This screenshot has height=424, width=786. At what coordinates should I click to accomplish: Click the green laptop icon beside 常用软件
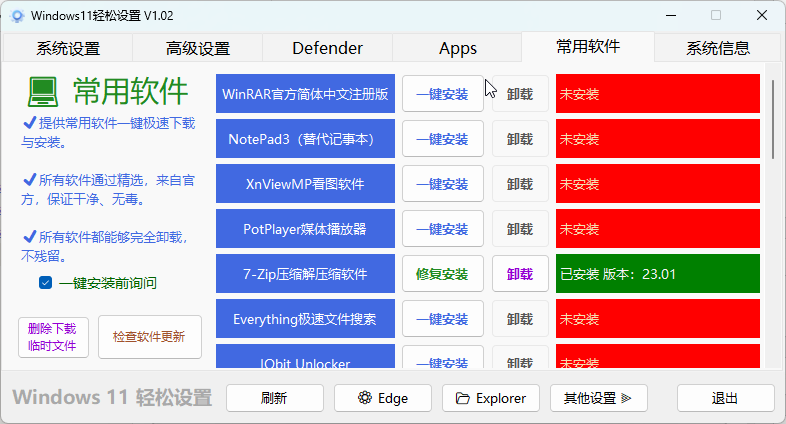click(43, 92)
